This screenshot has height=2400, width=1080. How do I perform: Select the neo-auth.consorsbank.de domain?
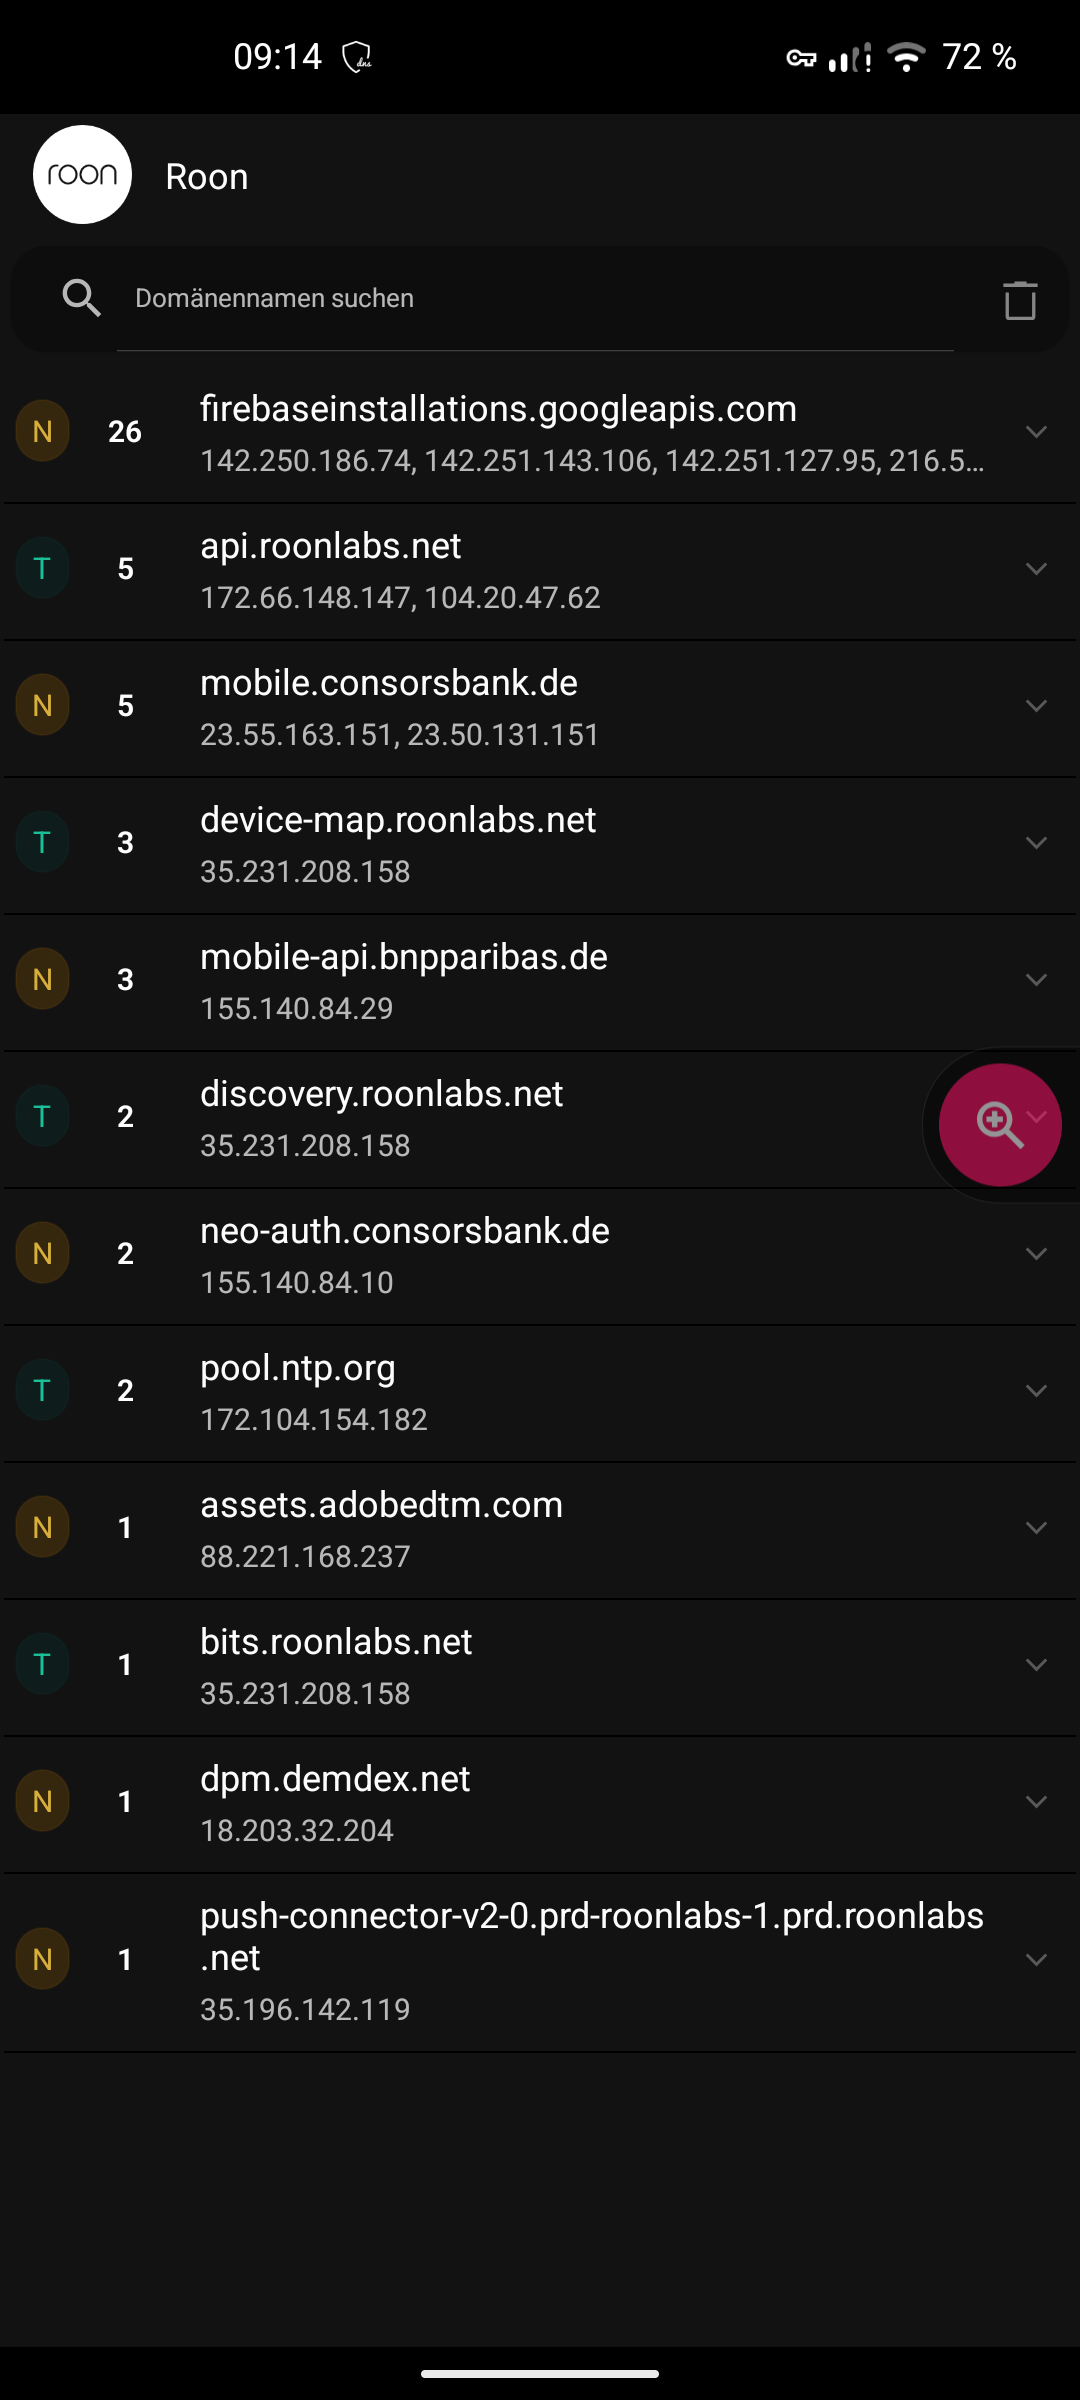[404, 1253]
